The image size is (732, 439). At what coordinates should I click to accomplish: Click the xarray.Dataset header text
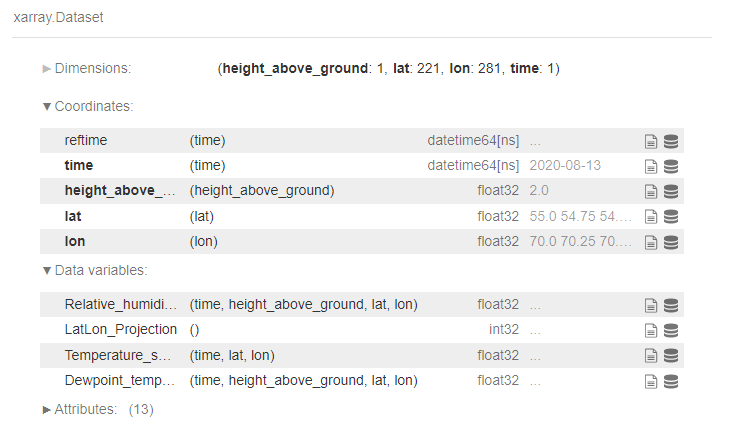[59, 18]
